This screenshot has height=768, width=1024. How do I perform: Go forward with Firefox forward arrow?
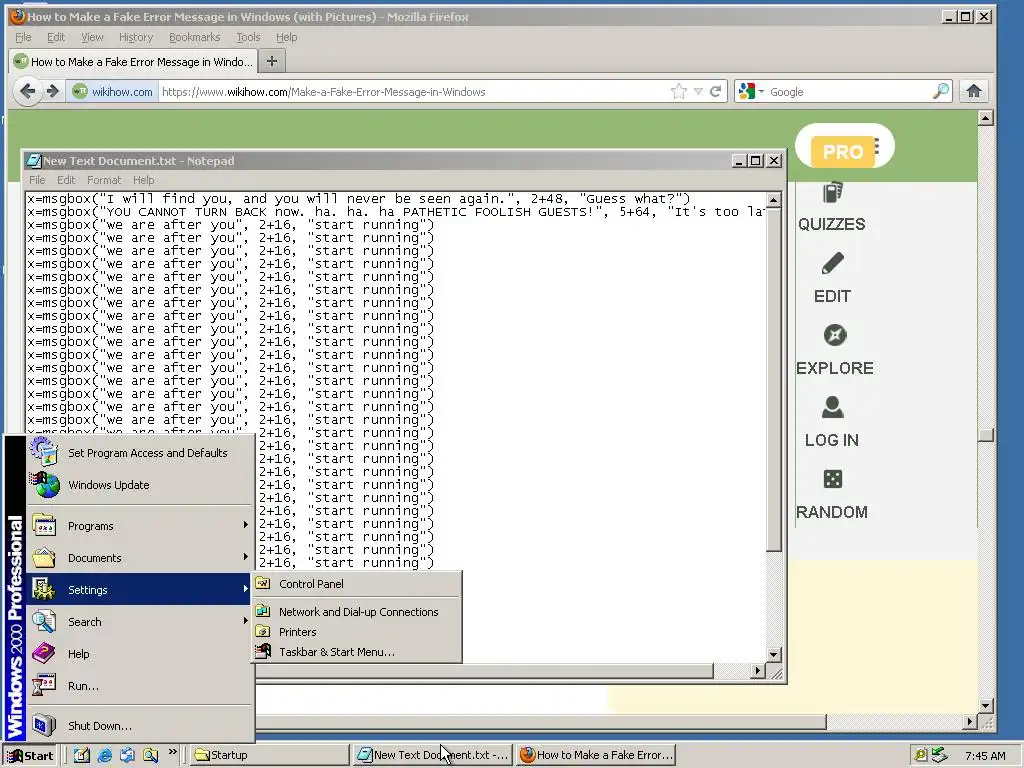pyautogui.click(x=53, y=91)
